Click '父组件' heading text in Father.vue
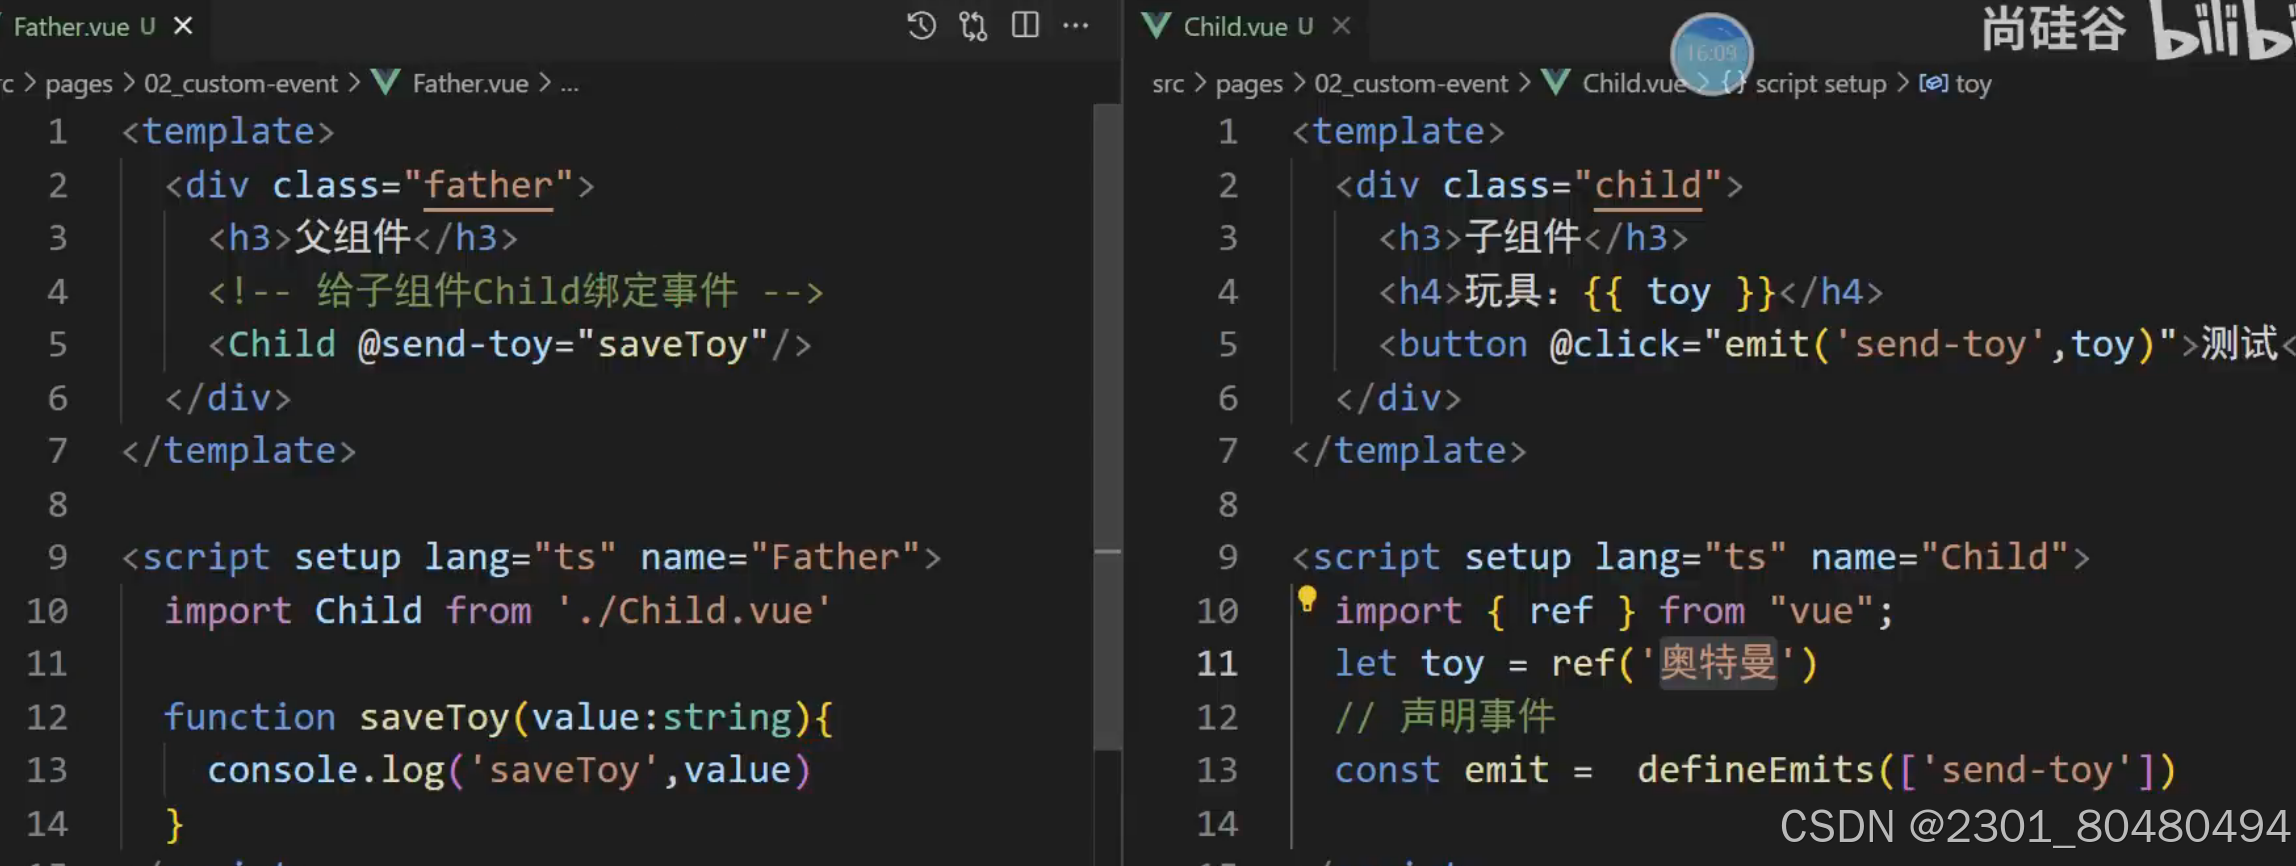This screenshot has width=2296, height=866. pos(353,238)
